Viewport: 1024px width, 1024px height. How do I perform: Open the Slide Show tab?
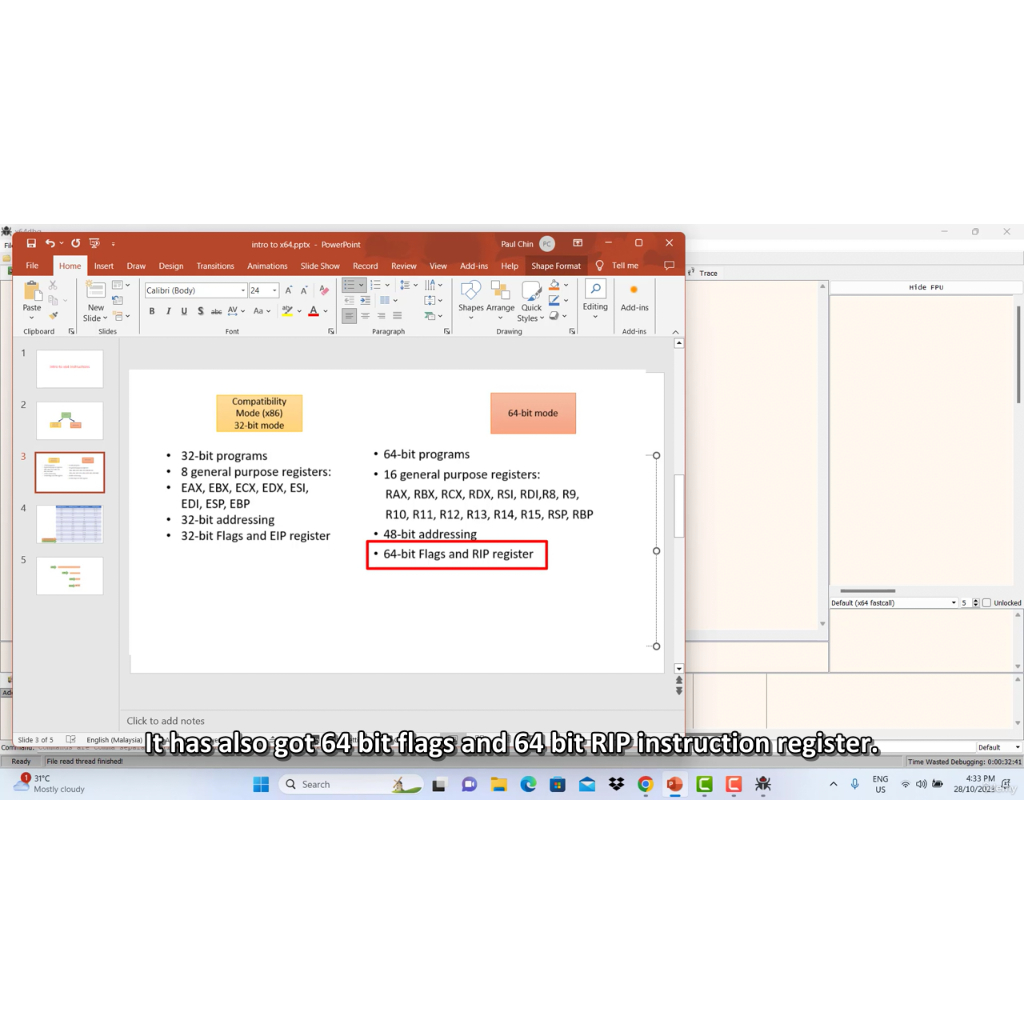coord(320,266)
